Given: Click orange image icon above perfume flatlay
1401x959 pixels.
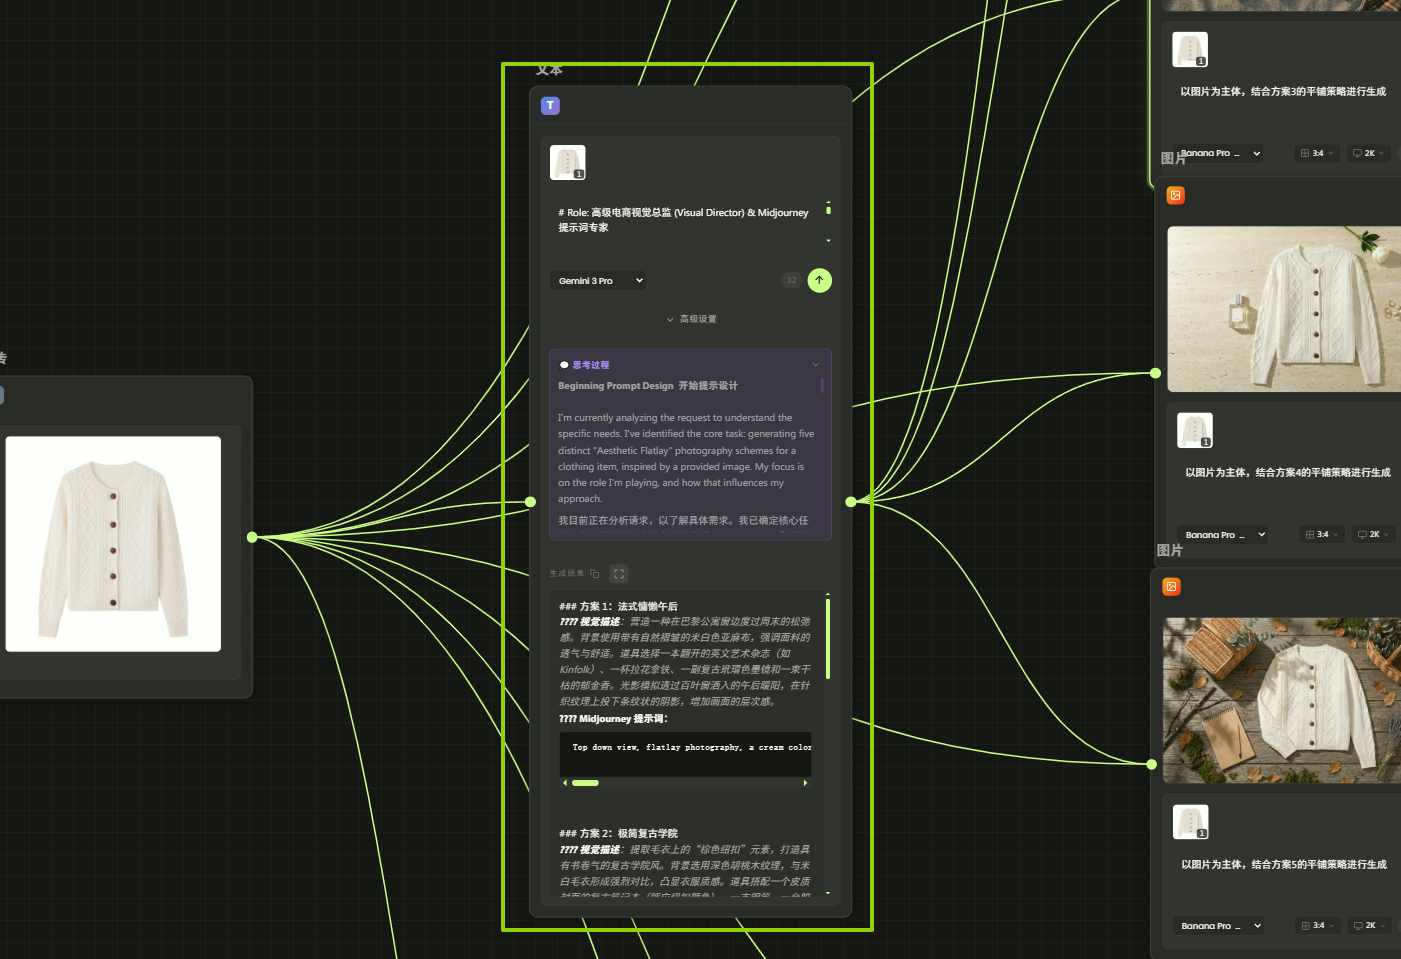Looking at the screenshot, I should click(x=1176, y=196).
